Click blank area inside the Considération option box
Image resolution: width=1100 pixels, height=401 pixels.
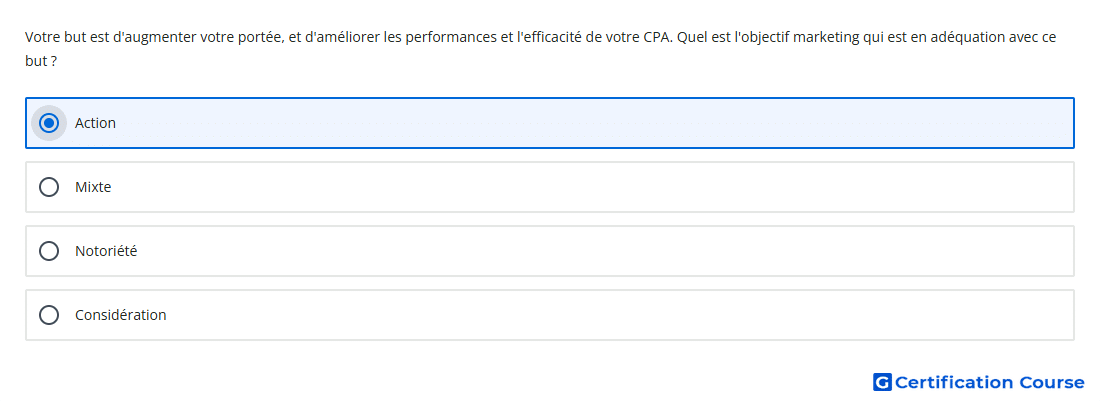pyautogui.click(x=596, y=315)
